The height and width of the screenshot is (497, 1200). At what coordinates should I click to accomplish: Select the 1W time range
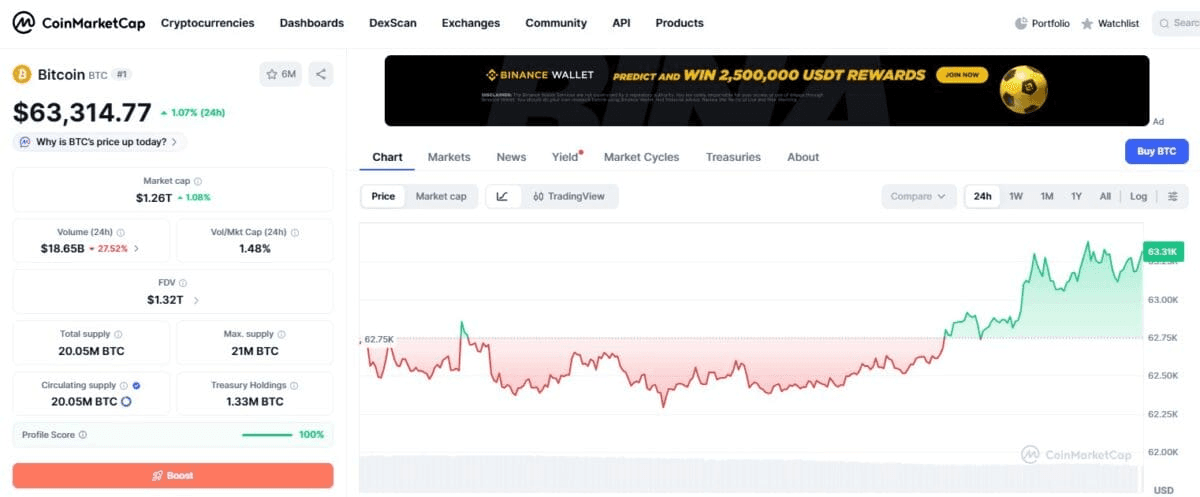[1016, 196]
